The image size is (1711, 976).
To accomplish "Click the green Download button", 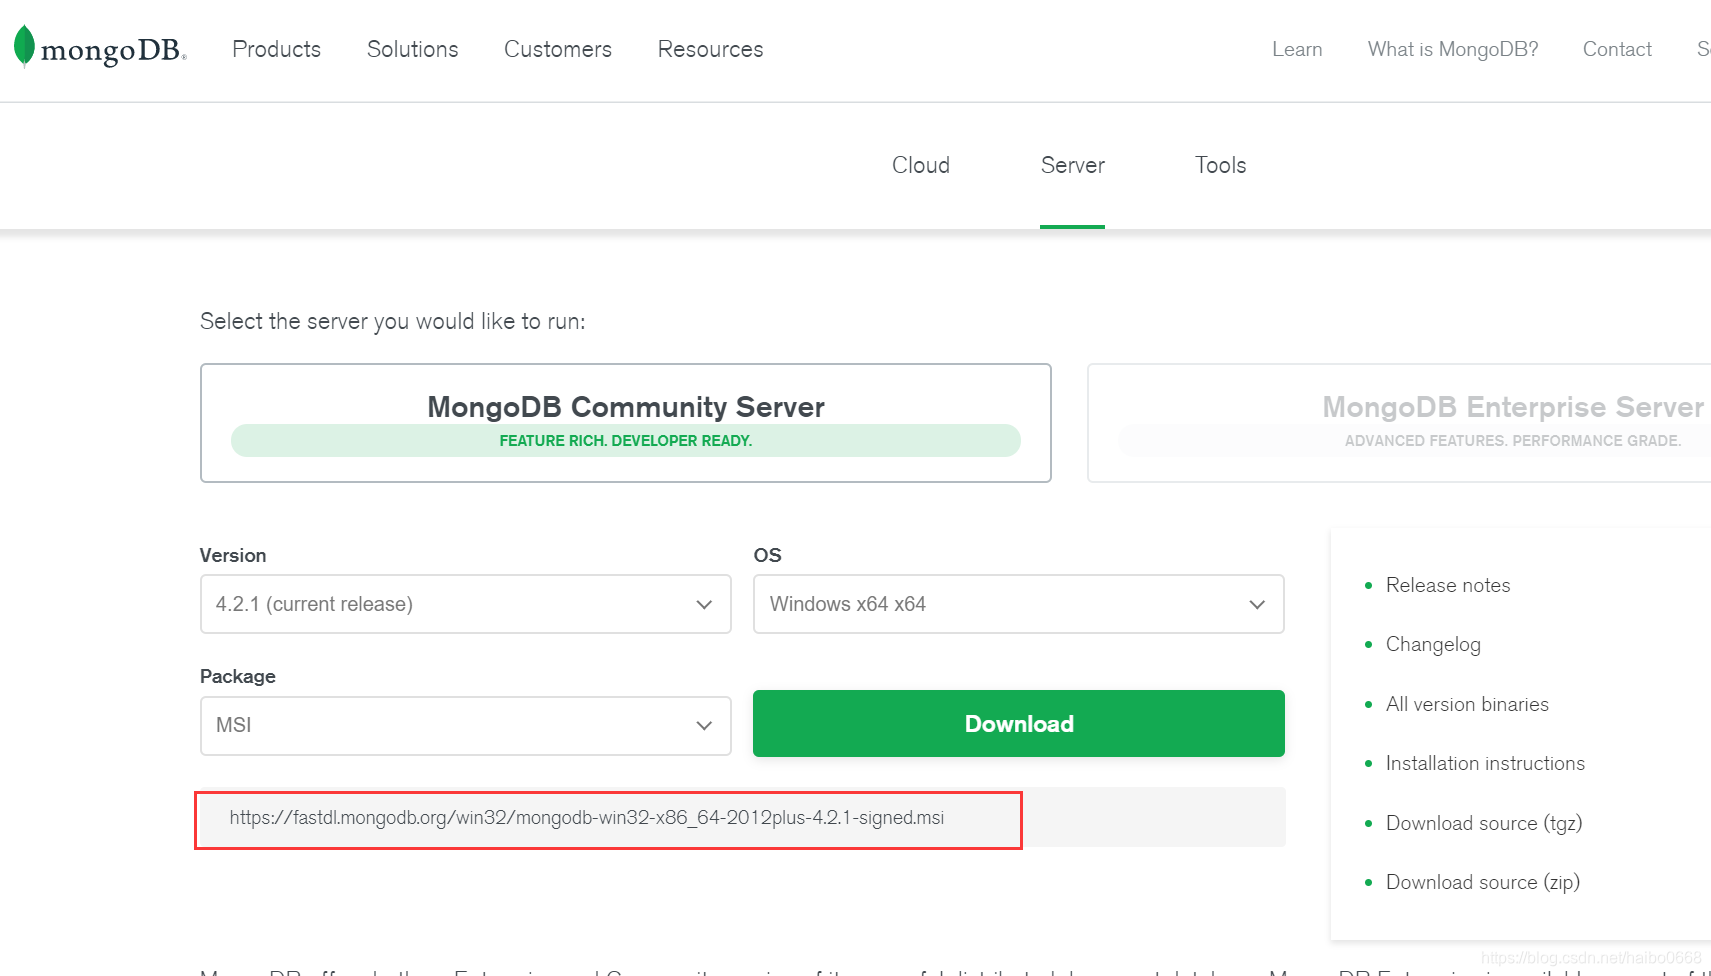I will click(x=1018, y=723).
